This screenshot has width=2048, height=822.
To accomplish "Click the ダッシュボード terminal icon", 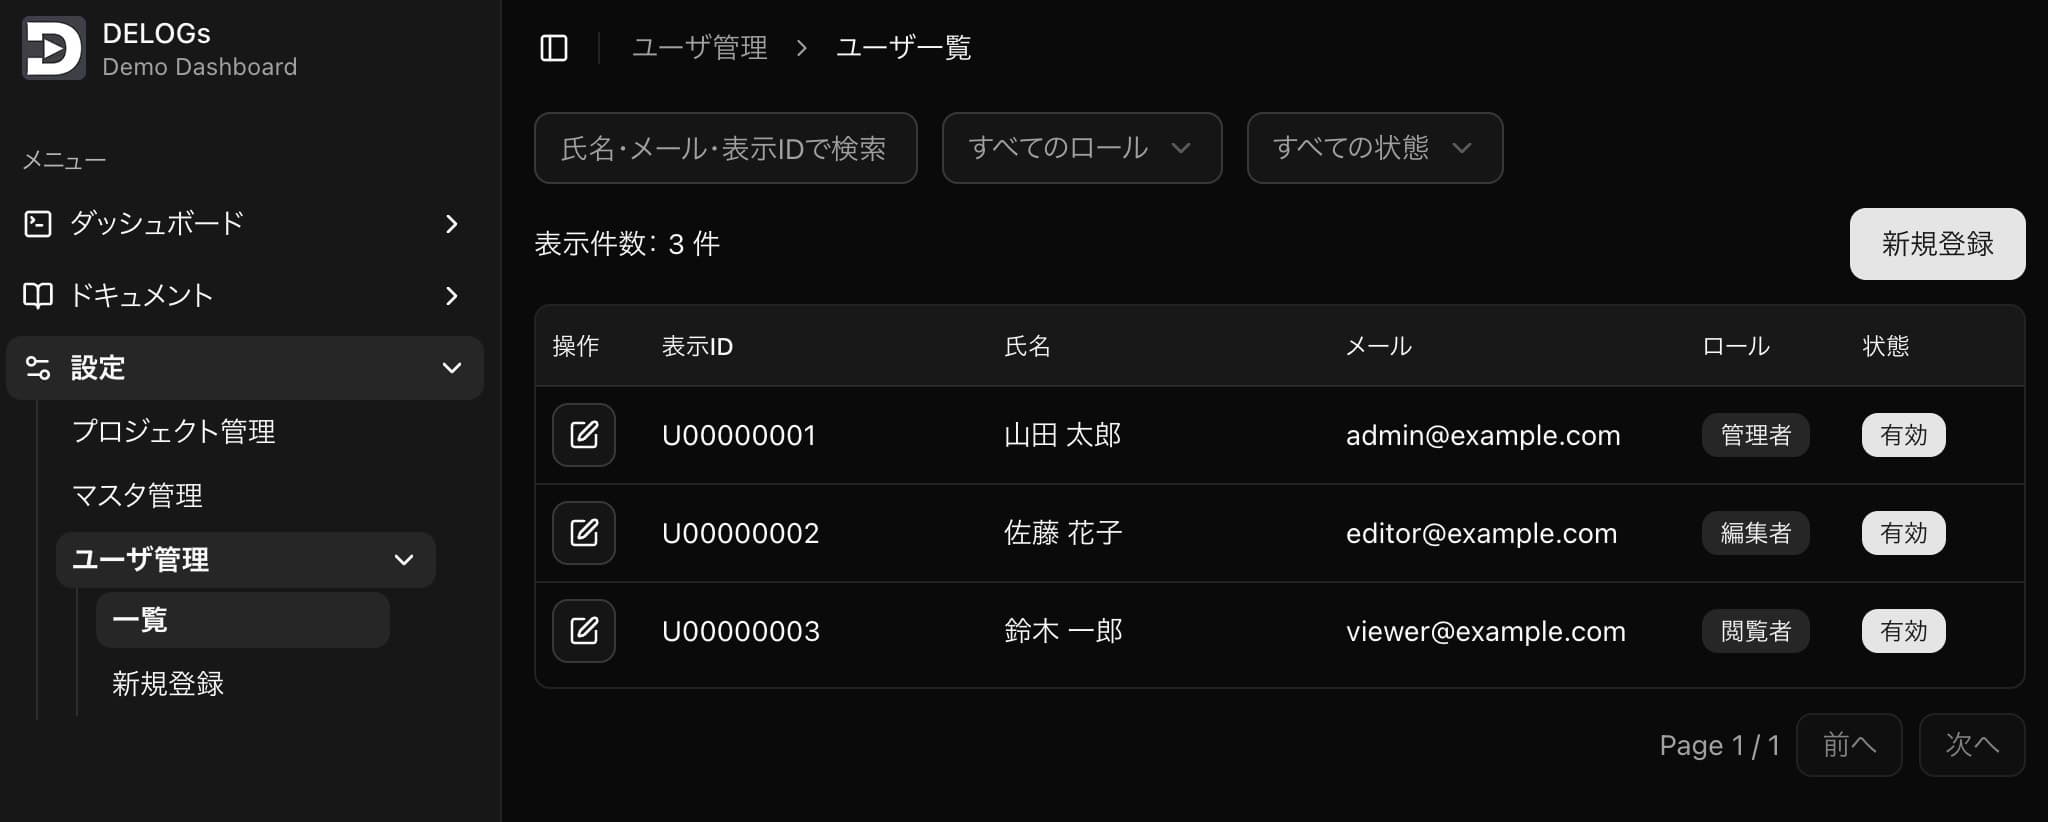I will tap(38, 224).
